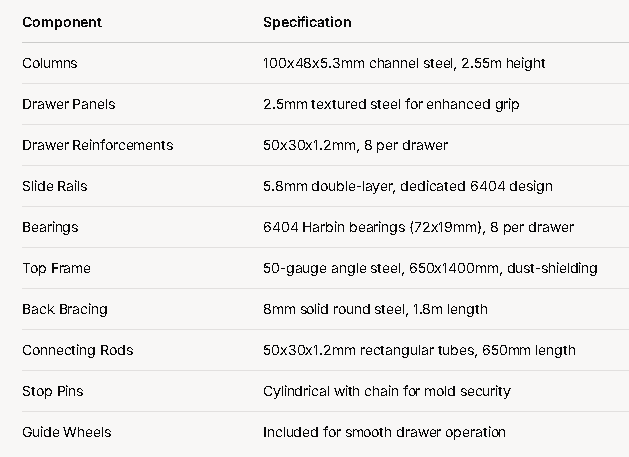Click the double-layer 6404 design text
Viewport: 629px width, 457px height.
pos(408,186)
